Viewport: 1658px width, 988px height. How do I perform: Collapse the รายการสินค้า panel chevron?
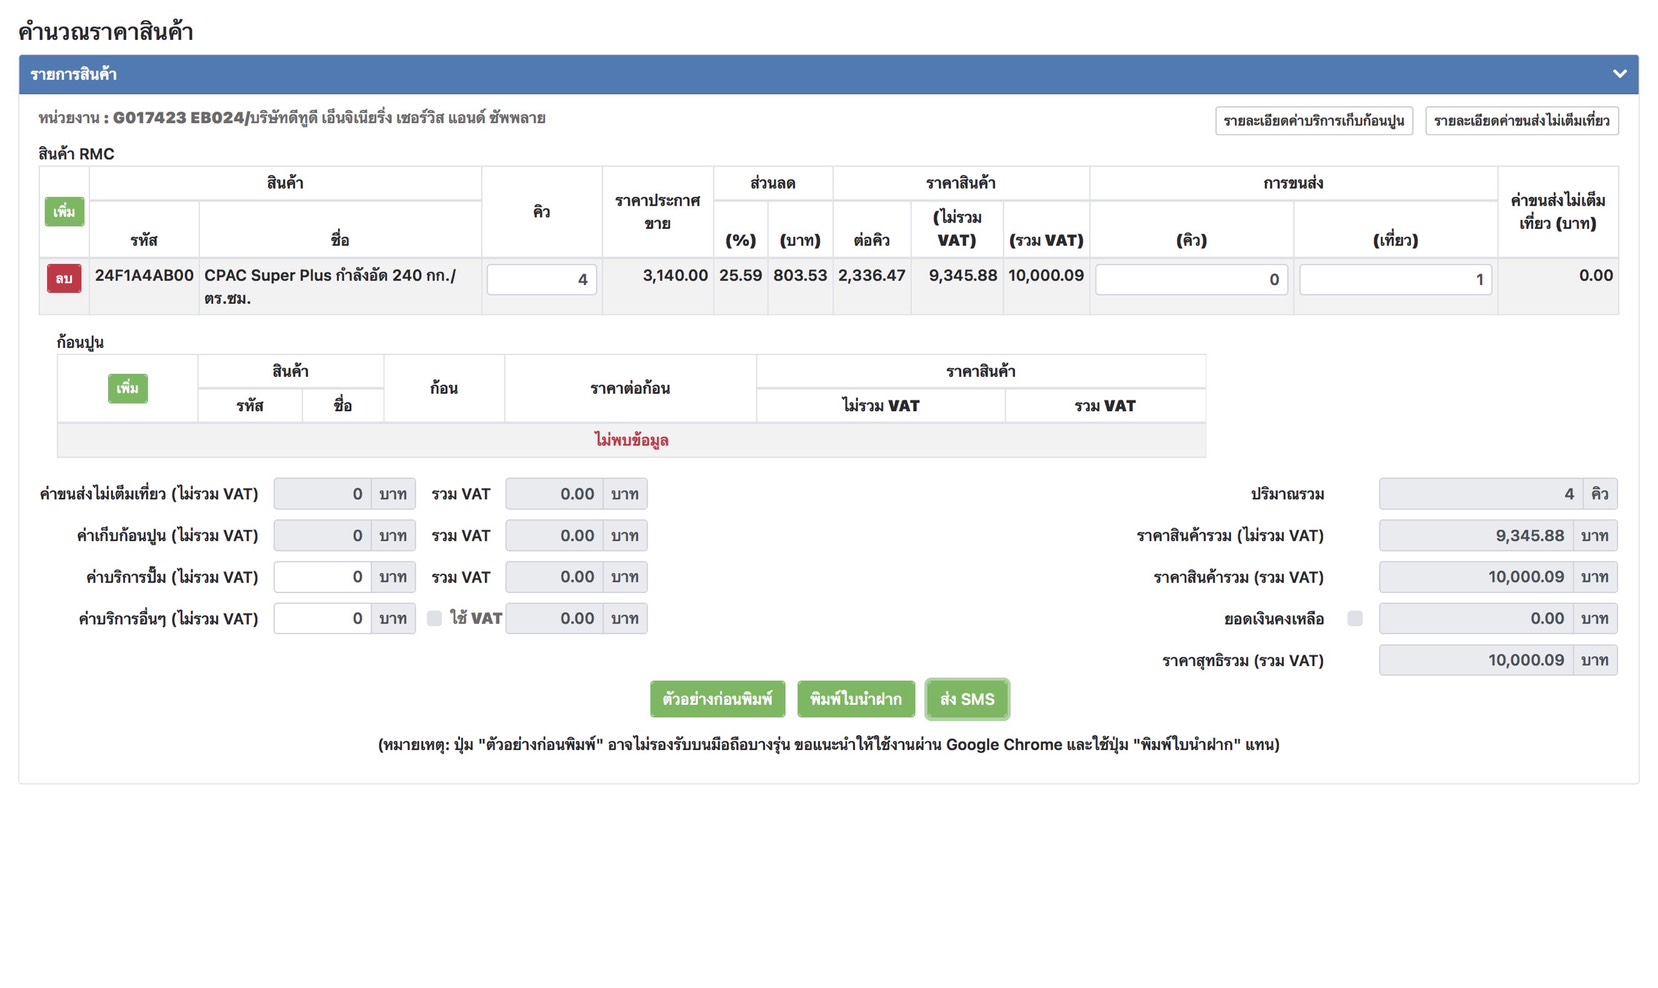point(1619,74)
